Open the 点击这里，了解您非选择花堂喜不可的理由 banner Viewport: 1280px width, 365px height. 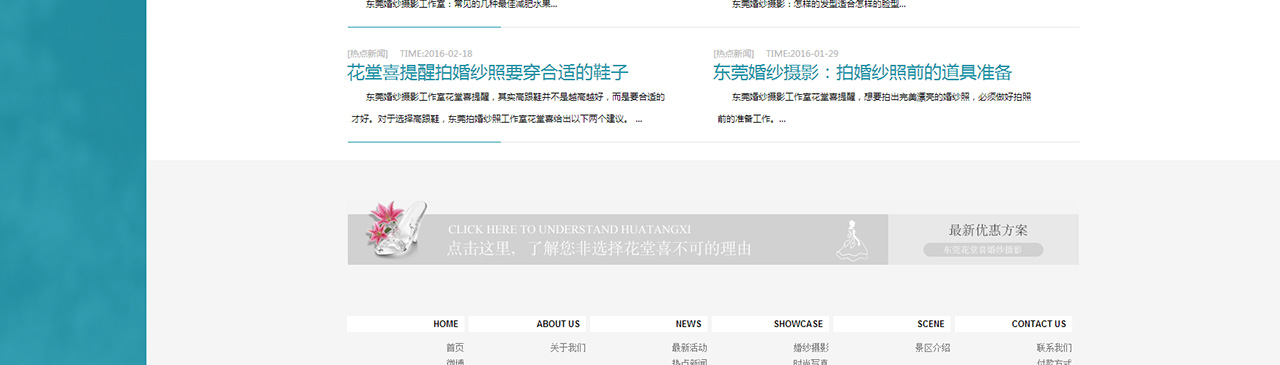[617, 239]
